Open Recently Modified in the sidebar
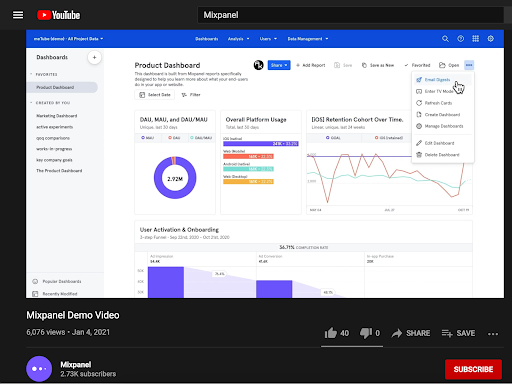Image resolution: width=512 pixels, height=384 pixels. coord(55,294)
